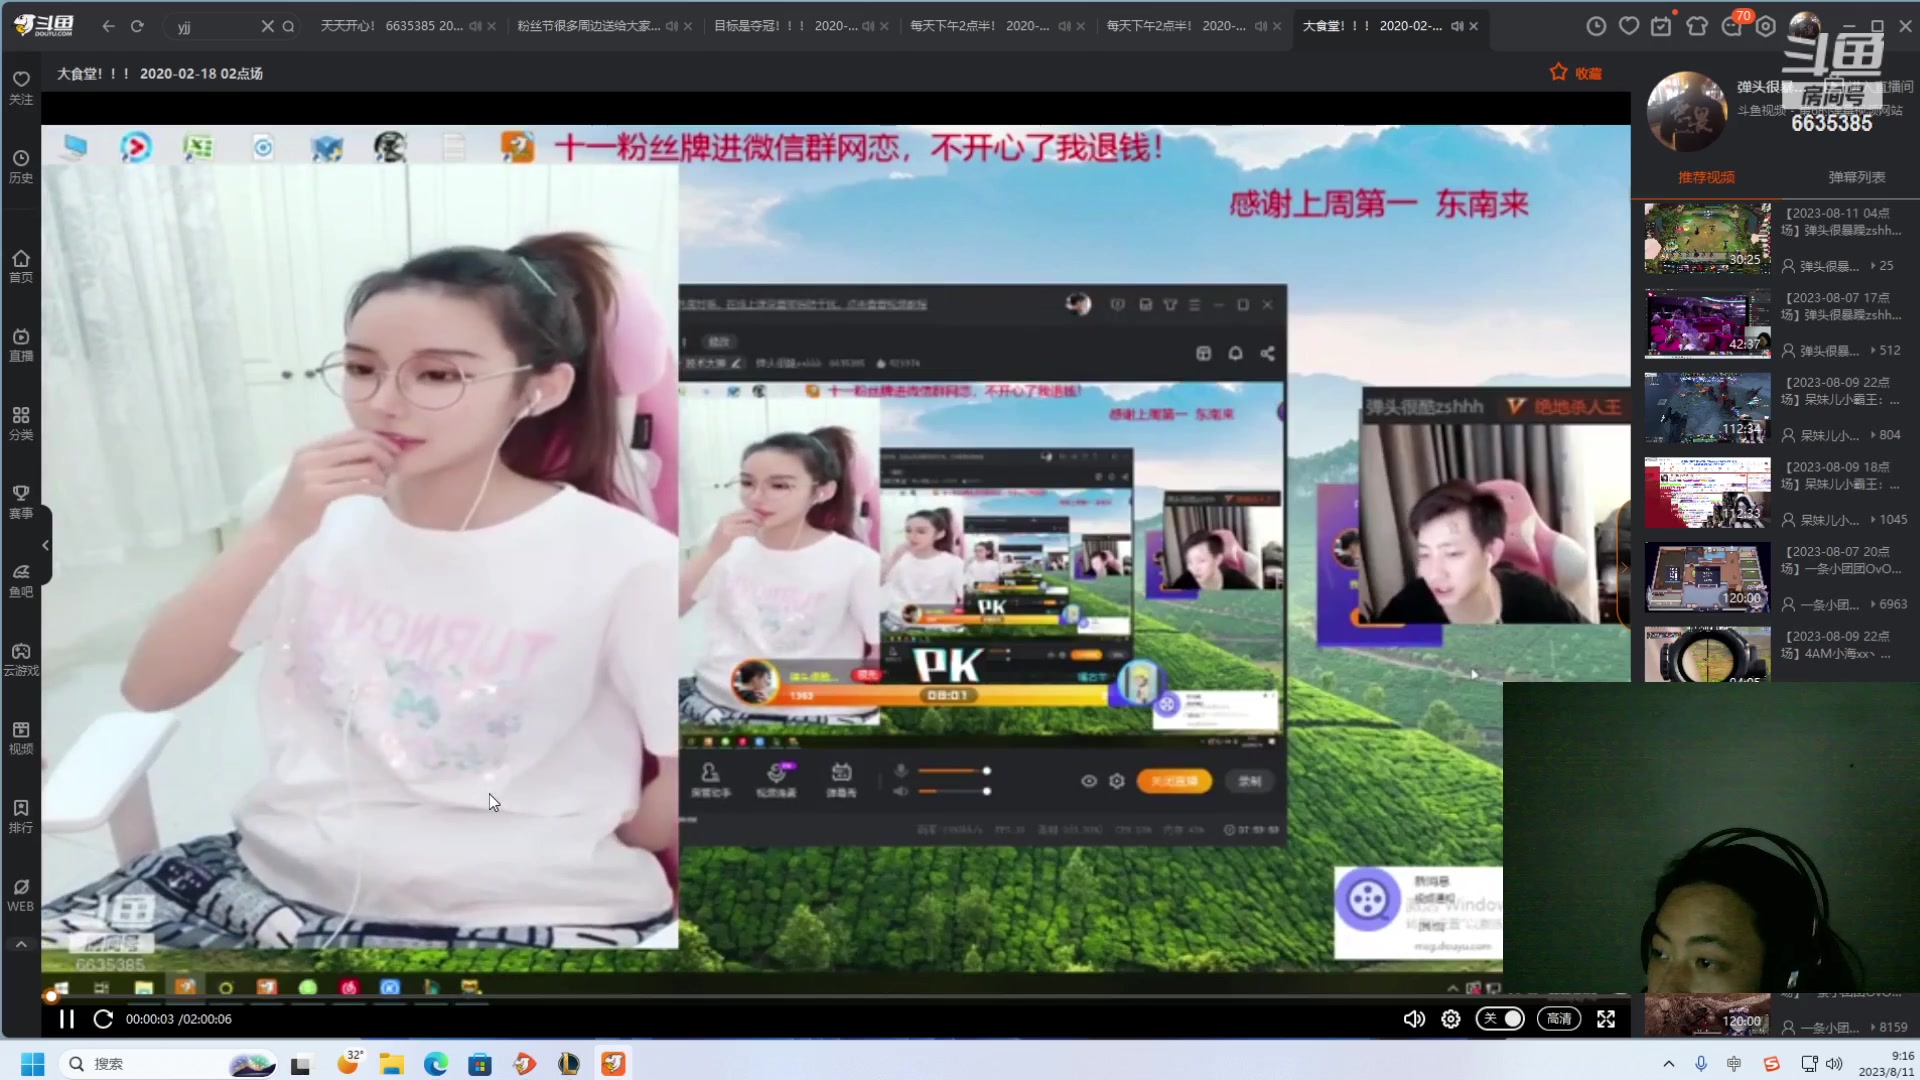
Task: Go back with the left arrow button
Action: click(x=108, y=26)
